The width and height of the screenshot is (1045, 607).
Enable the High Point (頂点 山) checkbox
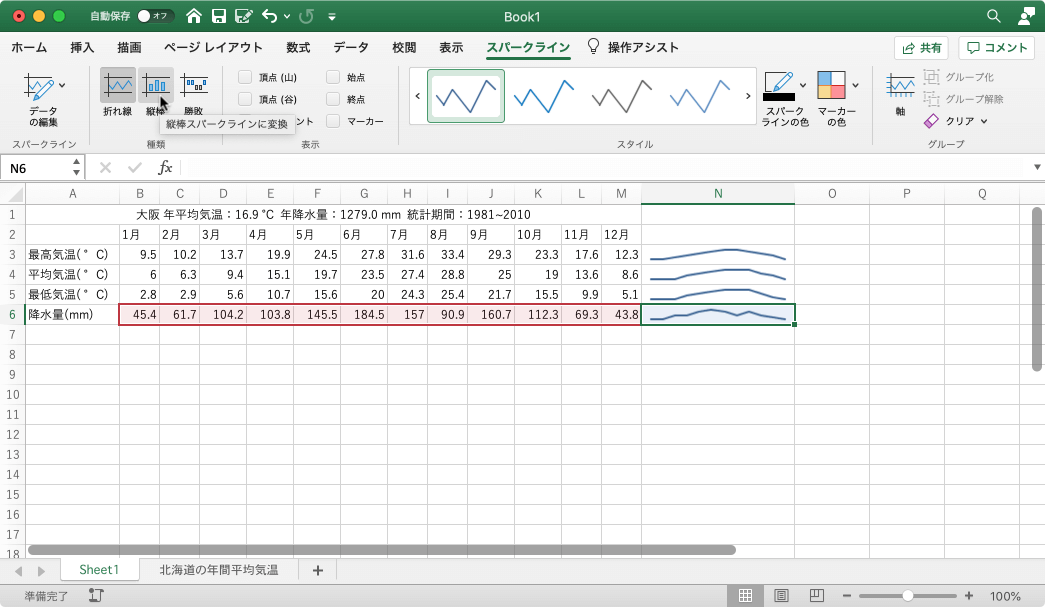(x=245, y=77)
